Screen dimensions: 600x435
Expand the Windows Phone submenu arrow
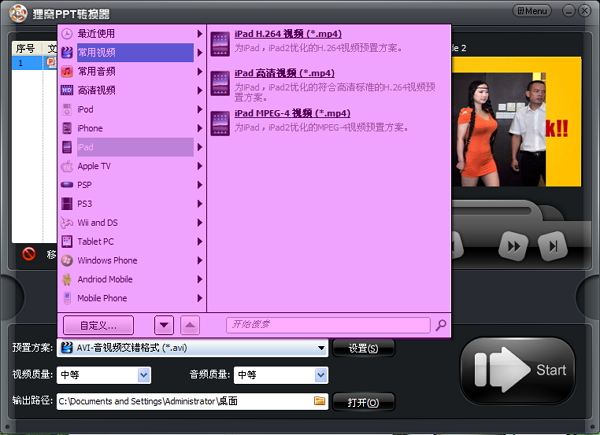click(199, 260)
